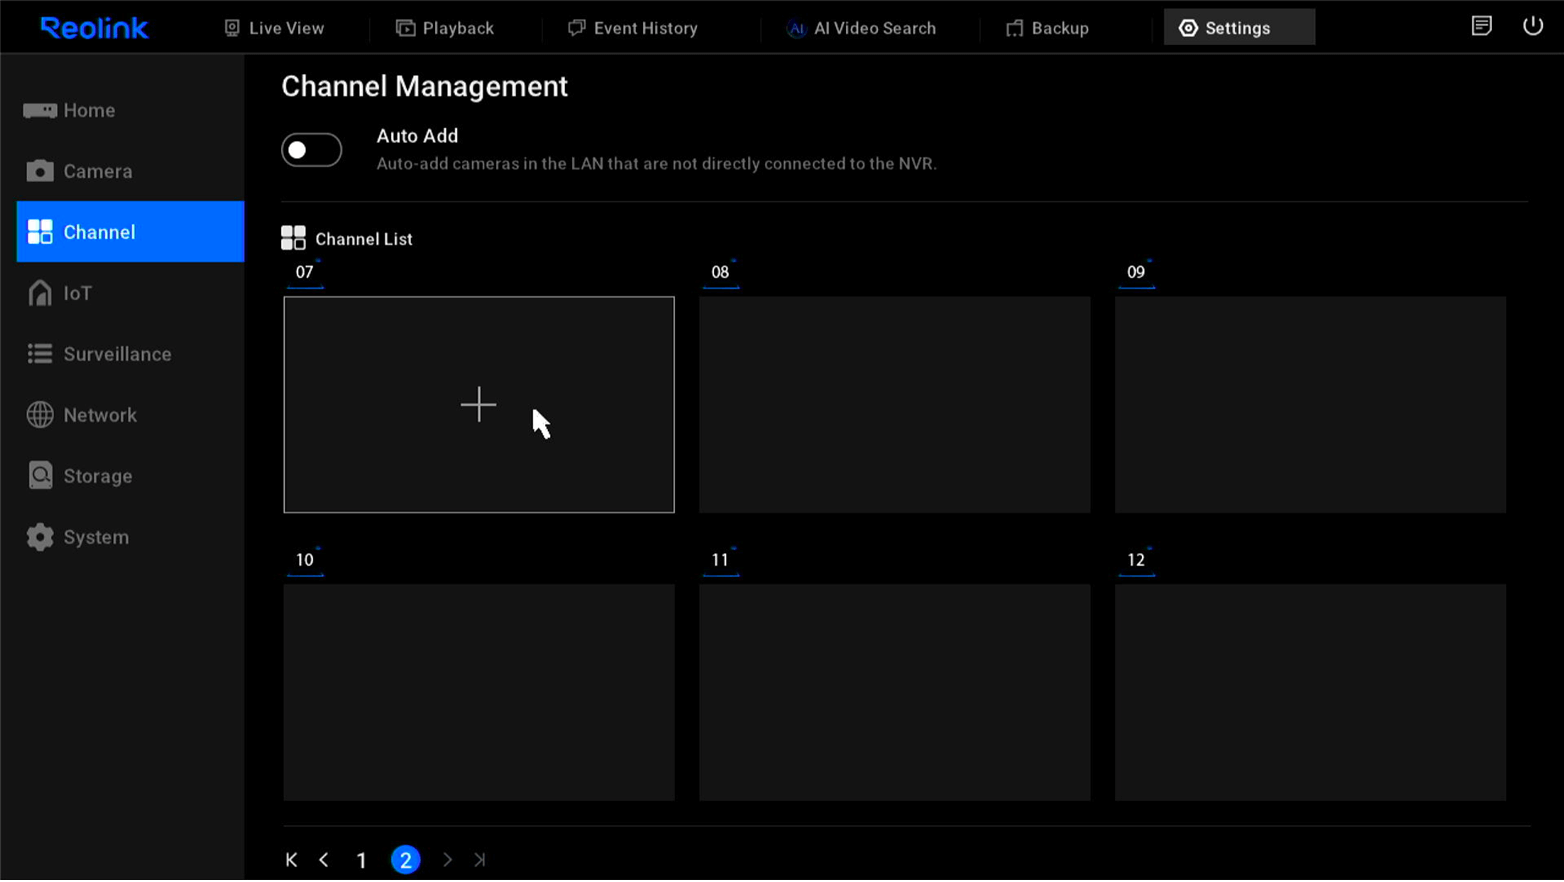1564x882 pixels.
Task: Open AI Video Search
Action: tap(862, 28)
